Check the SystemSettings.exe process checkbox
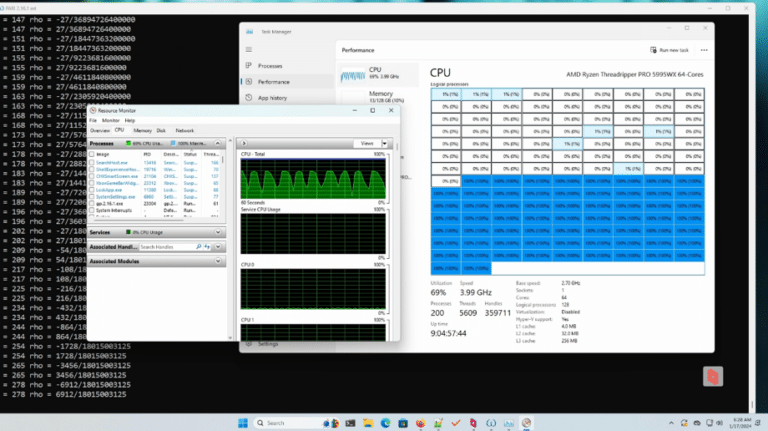768x431 pixels. tap(92, 197)
